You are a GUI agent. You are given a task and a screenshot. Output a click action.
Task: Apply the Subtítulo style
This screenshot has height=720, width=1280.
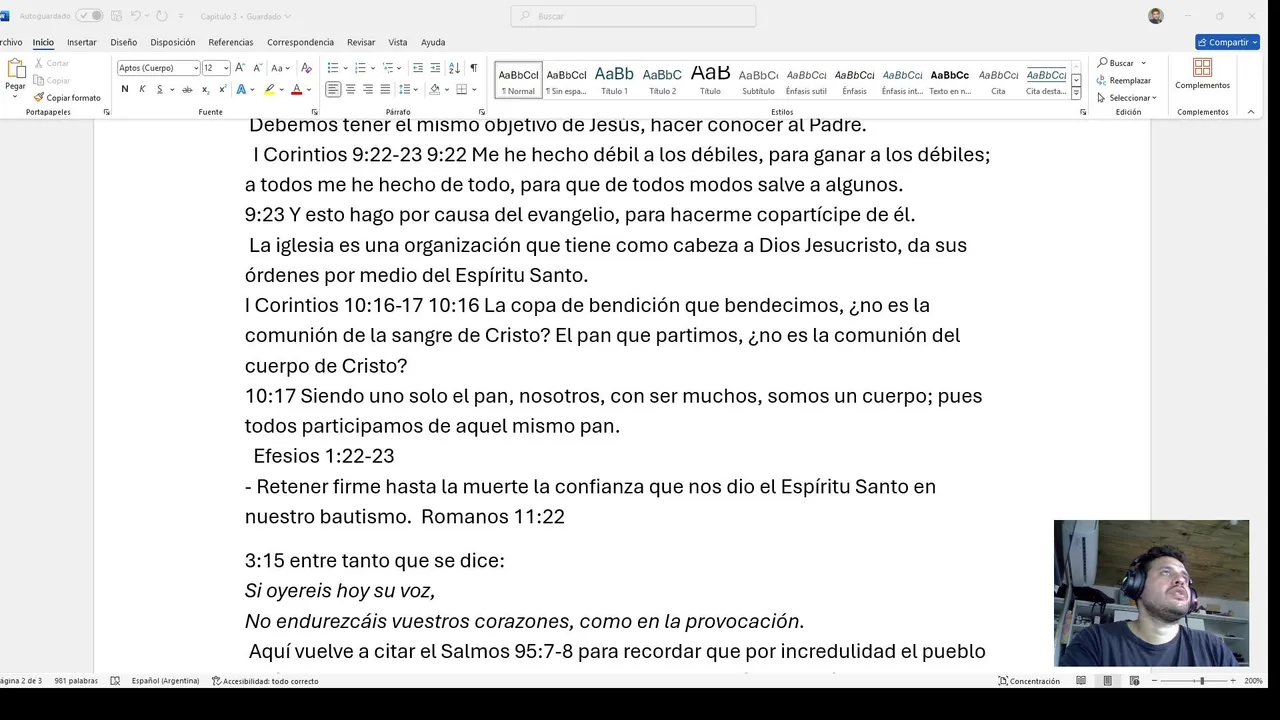click(x=758, y=80)
